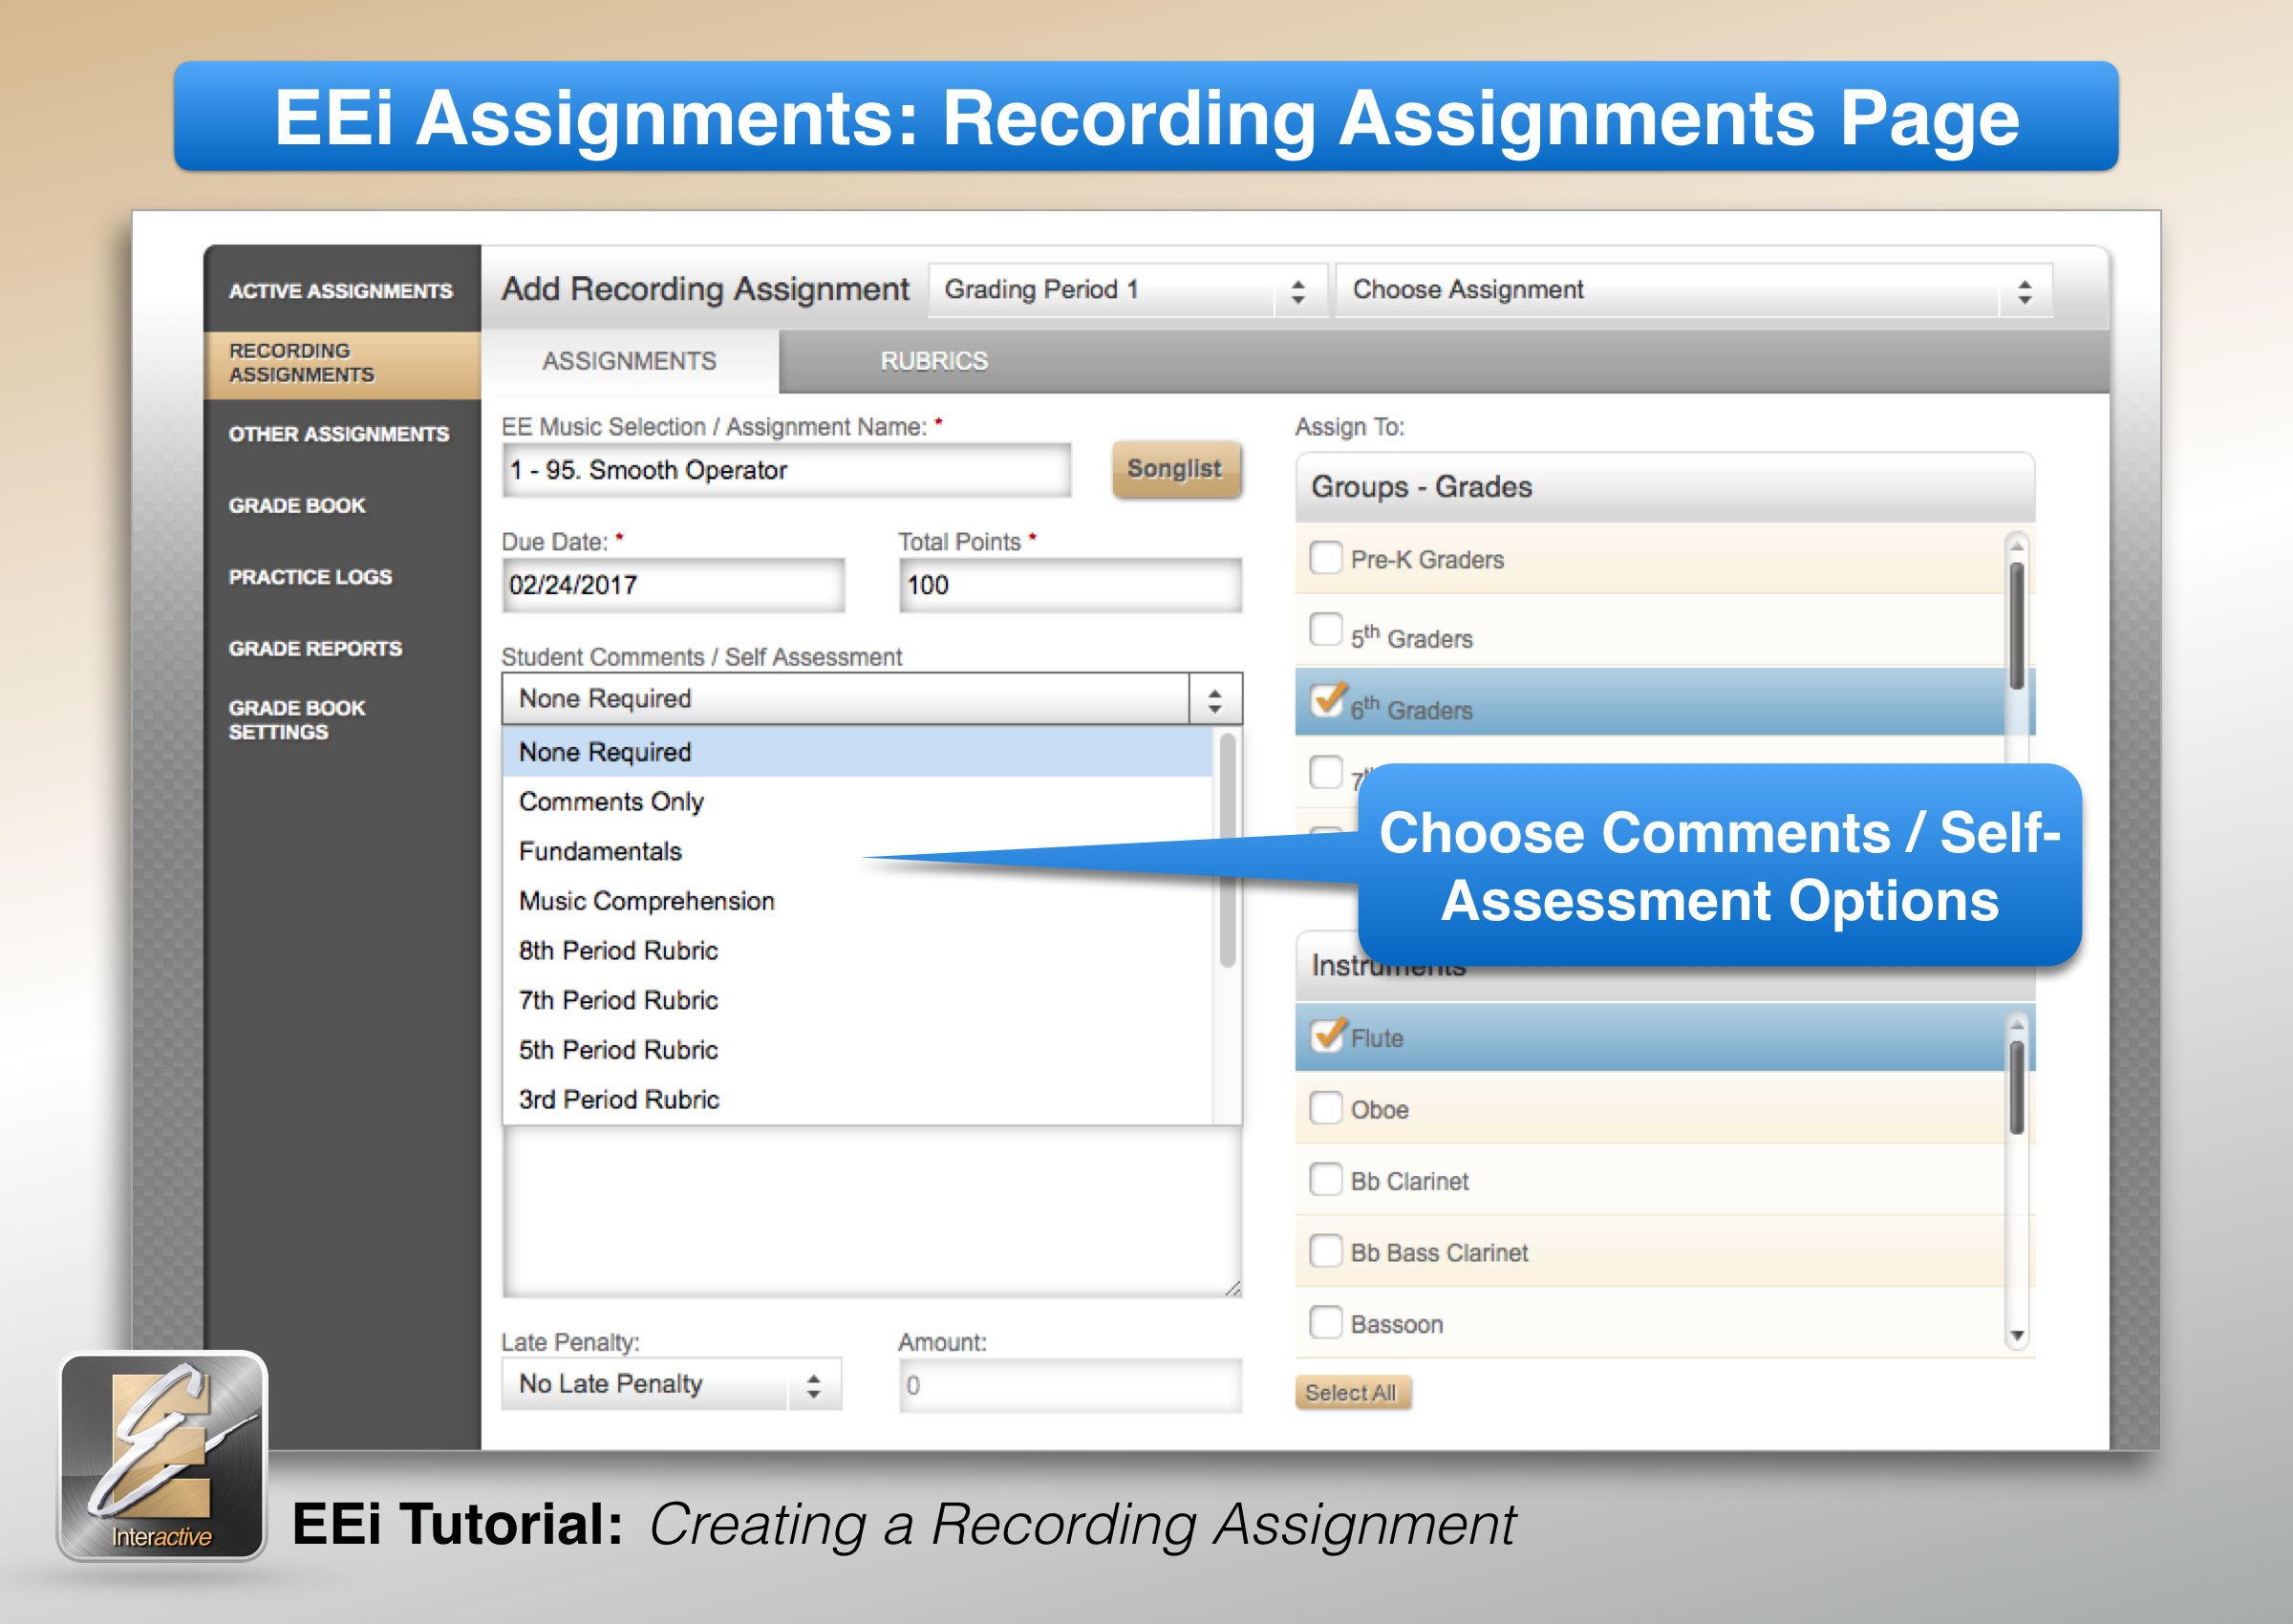The height and width of the screenshot is (1624, 2293).
Task: Click the late penalty Amount field
Action: (1070, 1386)
